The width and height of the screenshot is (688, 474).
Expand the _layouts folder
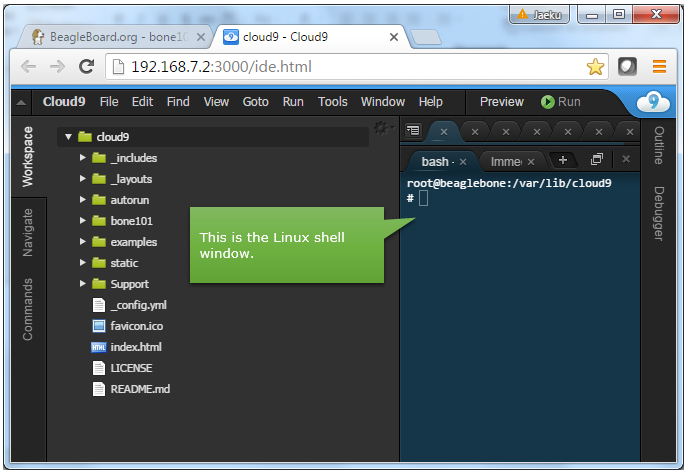82,179
